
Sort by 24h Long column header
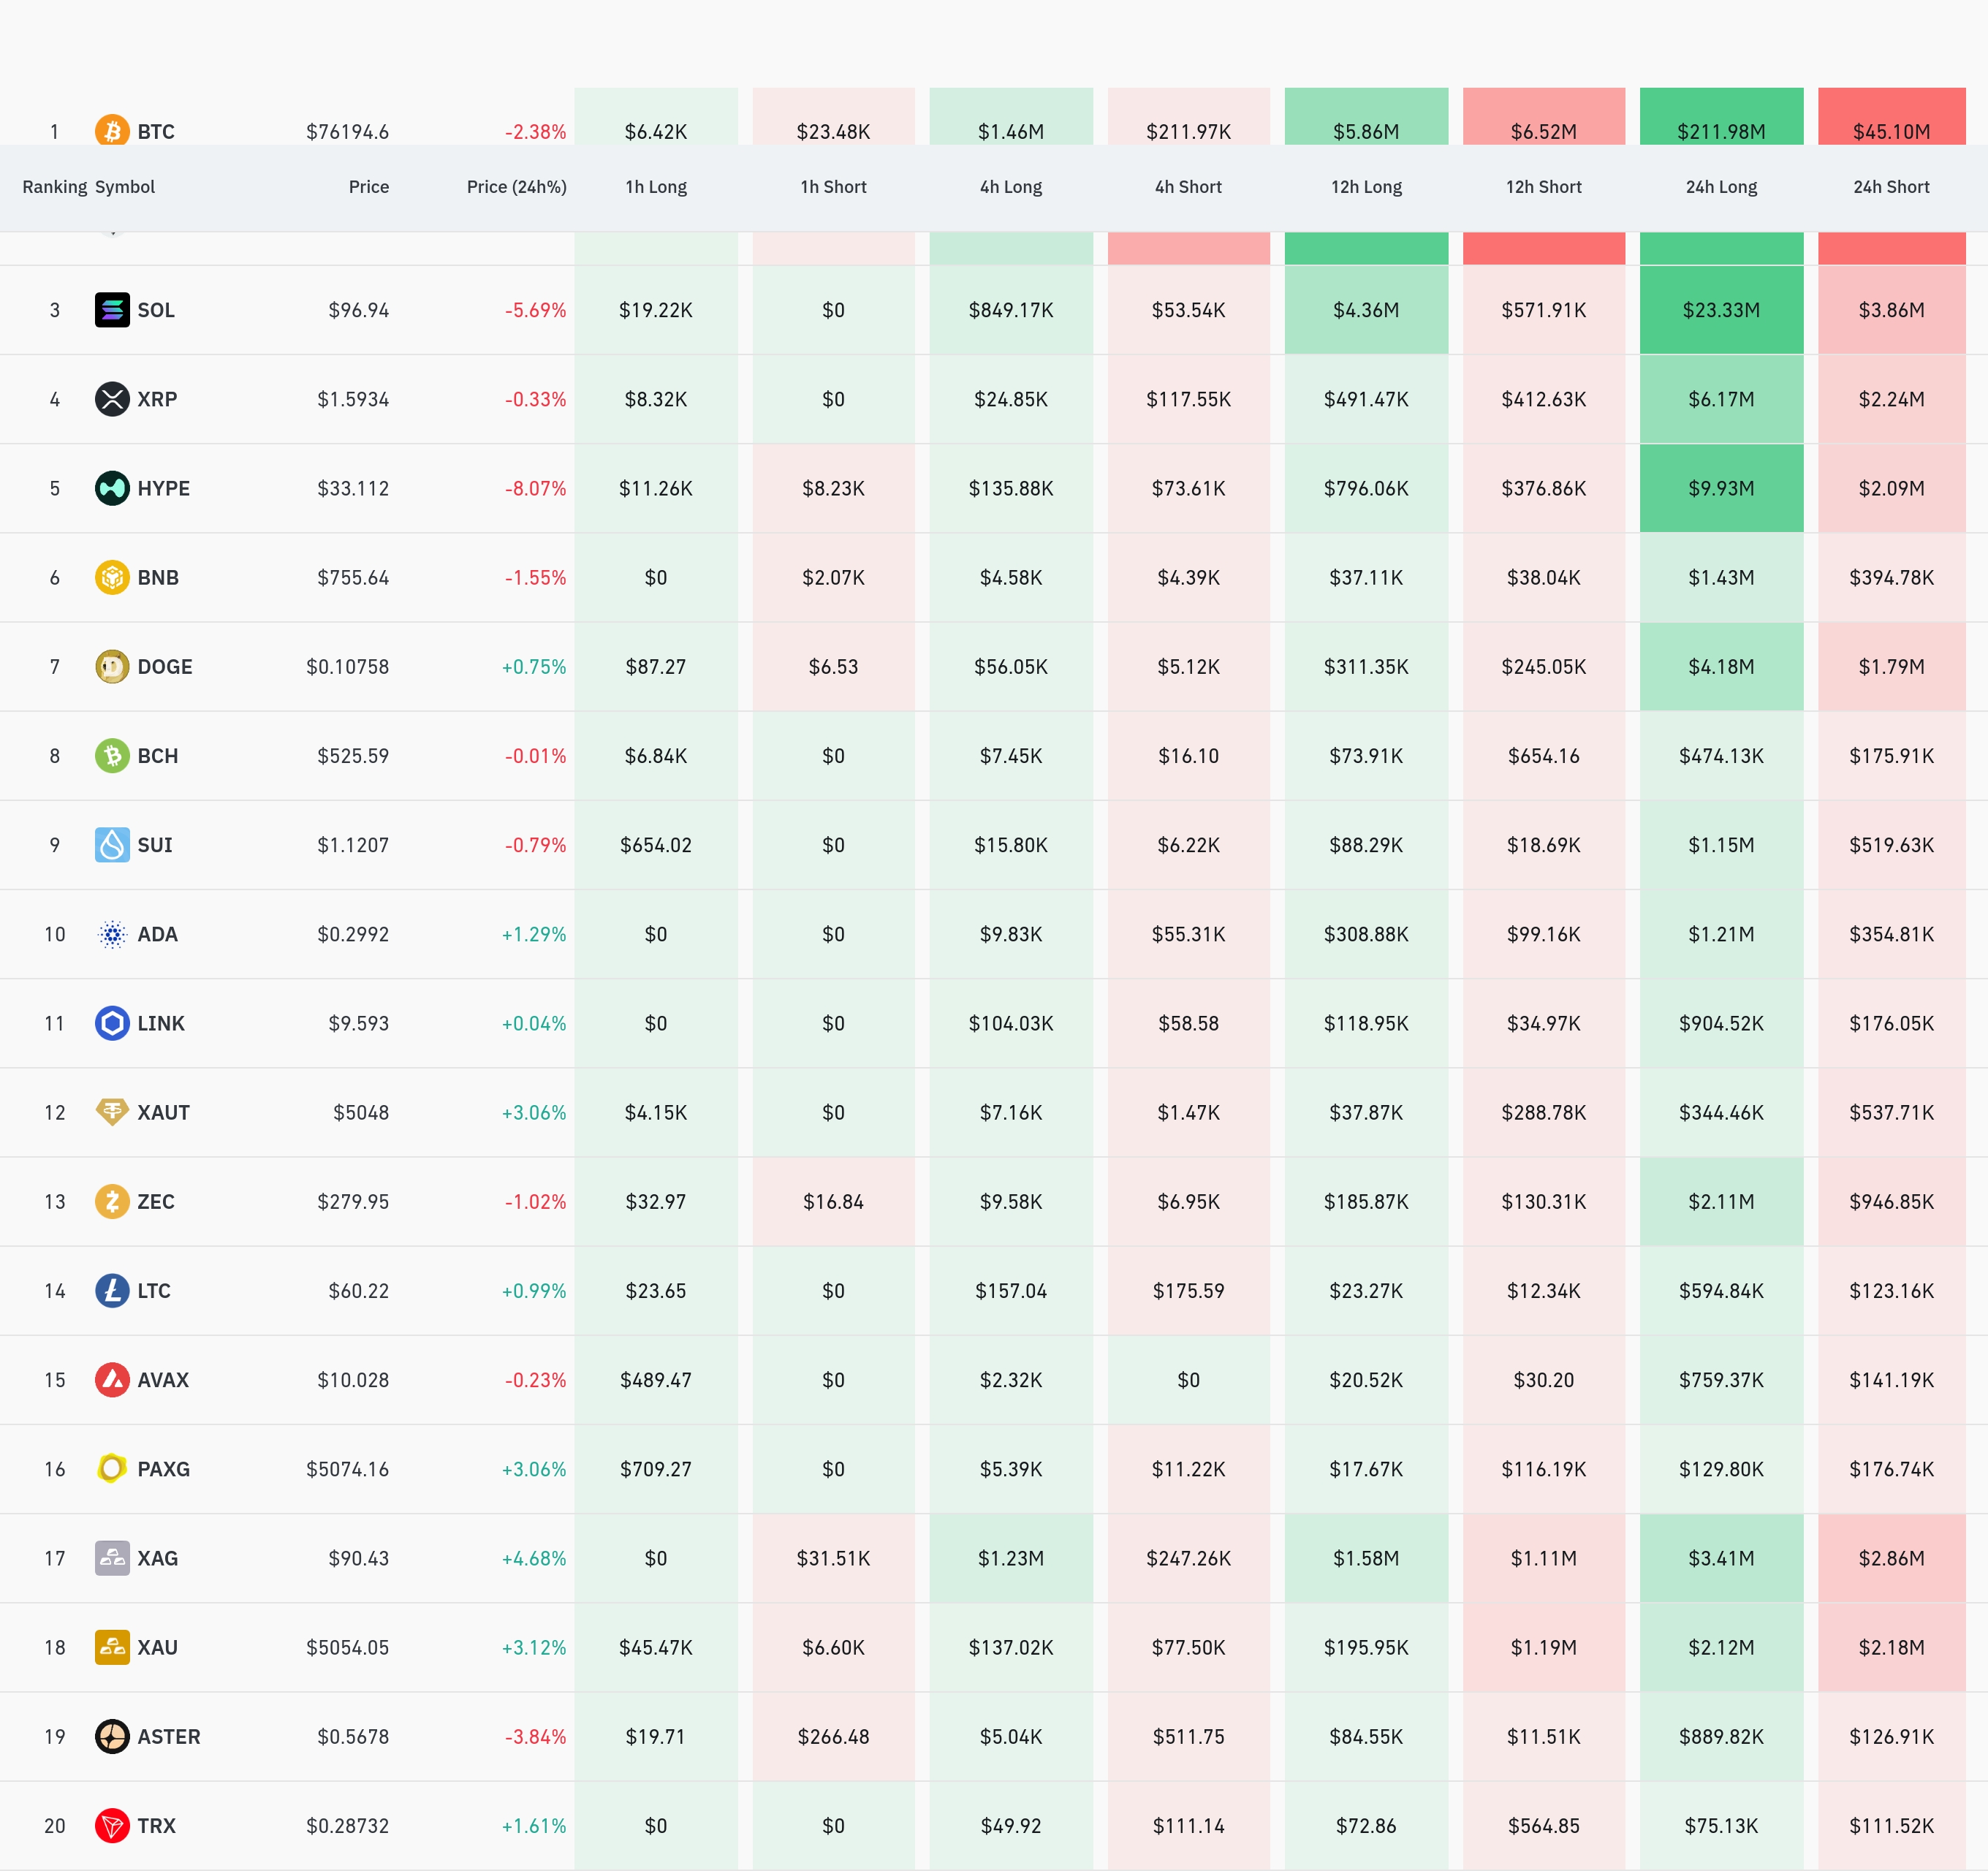tap(1721, 187)
